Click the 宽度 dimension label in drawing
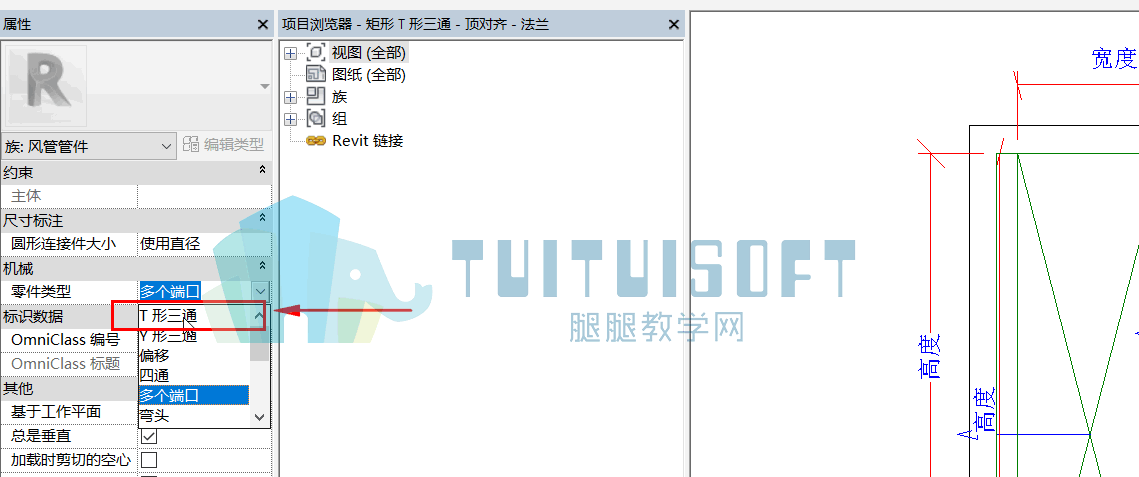 pyautogui.click(x=1114, y=59)
